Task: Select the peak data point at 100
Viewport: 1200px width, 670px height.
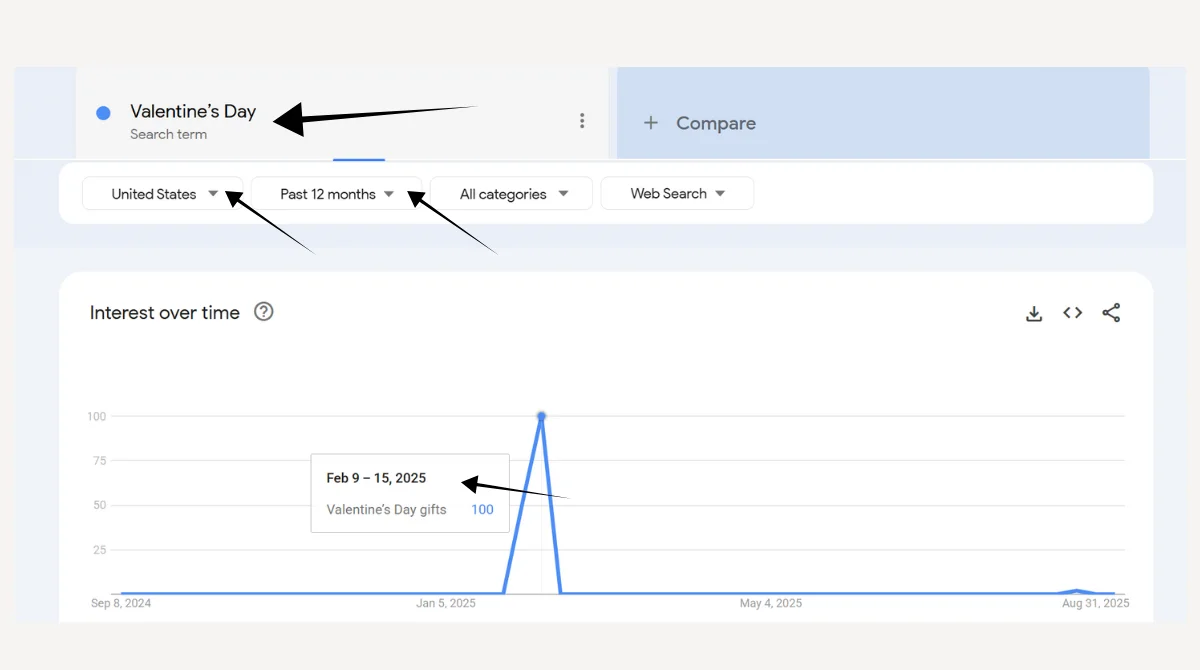Action: coord(541,416)
